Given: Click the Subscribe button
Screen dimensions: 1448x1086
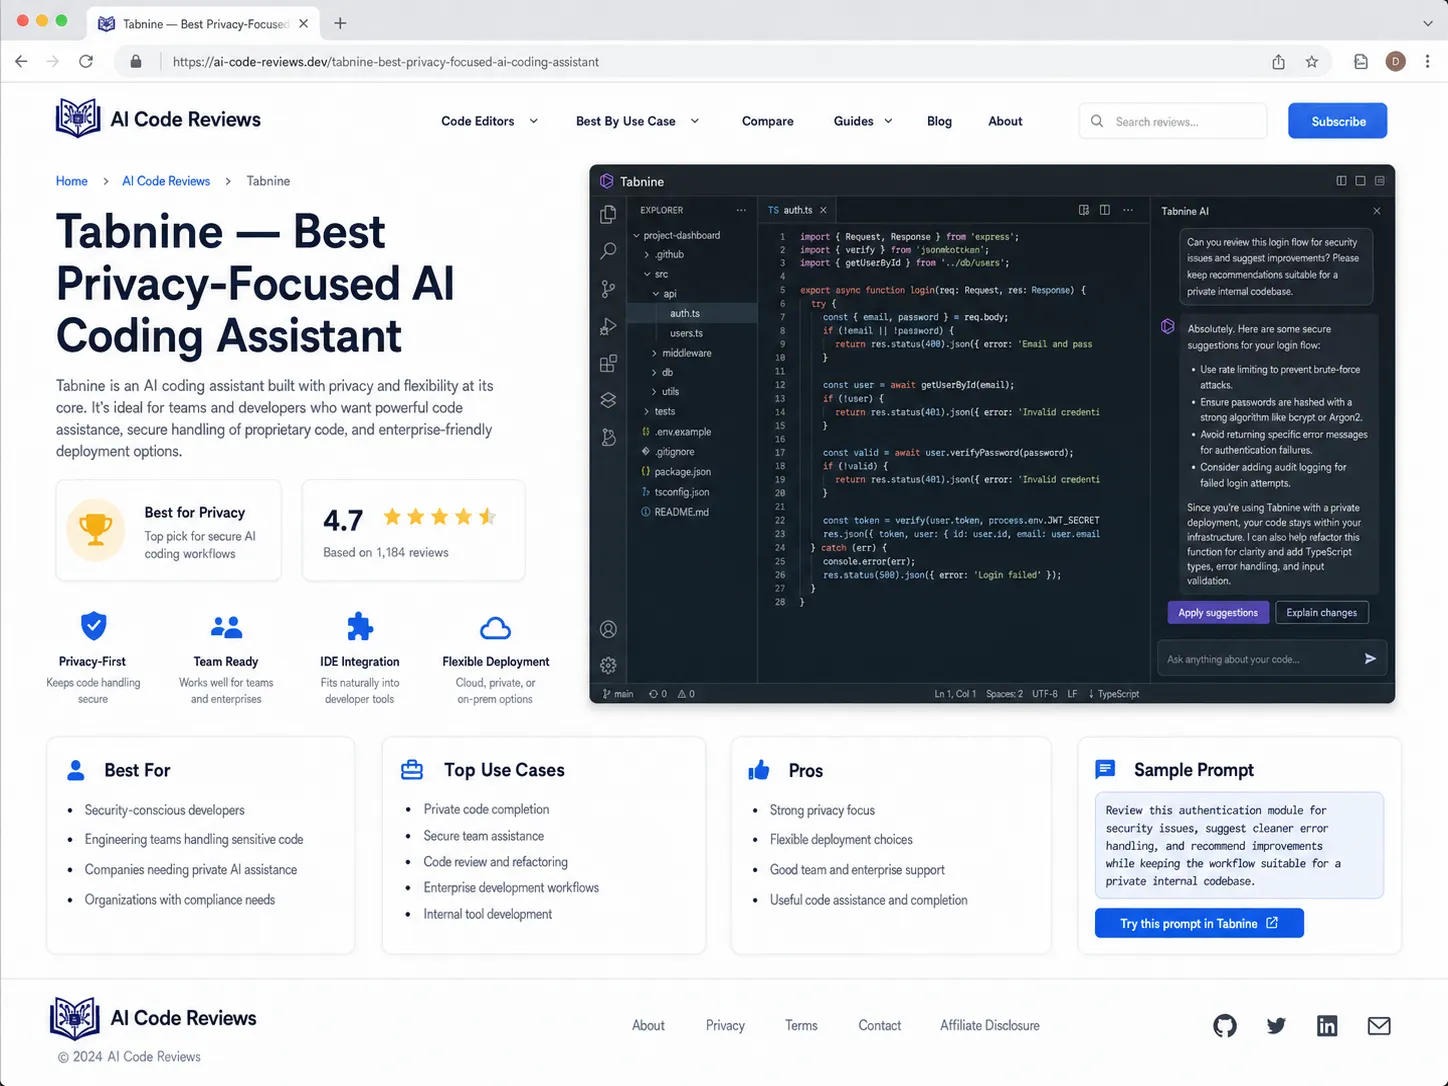Looking at the screenshot, I should pos(1337,121).
